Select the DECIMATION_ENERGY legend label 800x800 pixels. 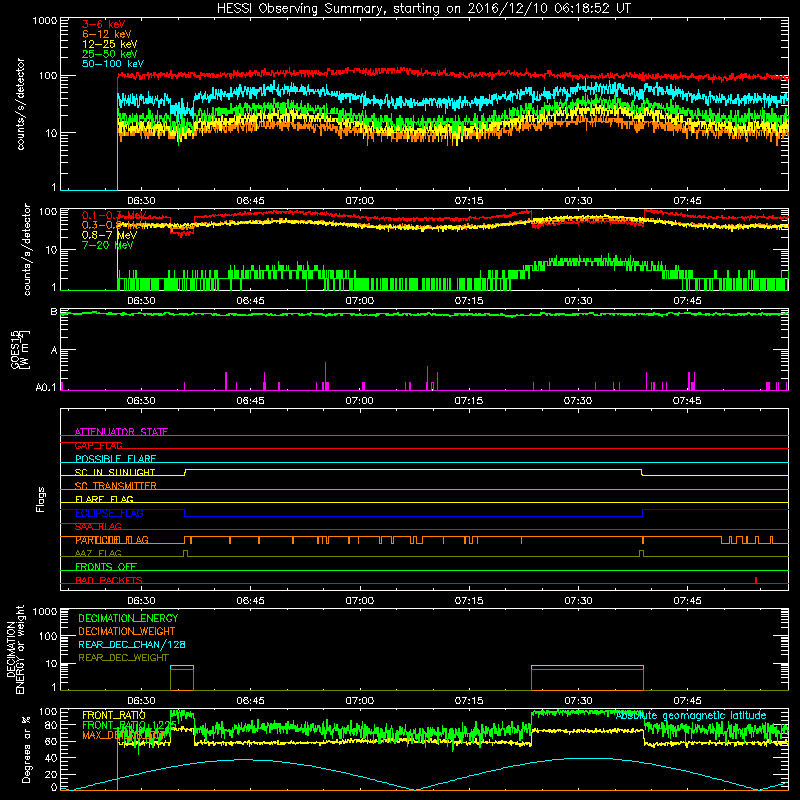point(128,618)
